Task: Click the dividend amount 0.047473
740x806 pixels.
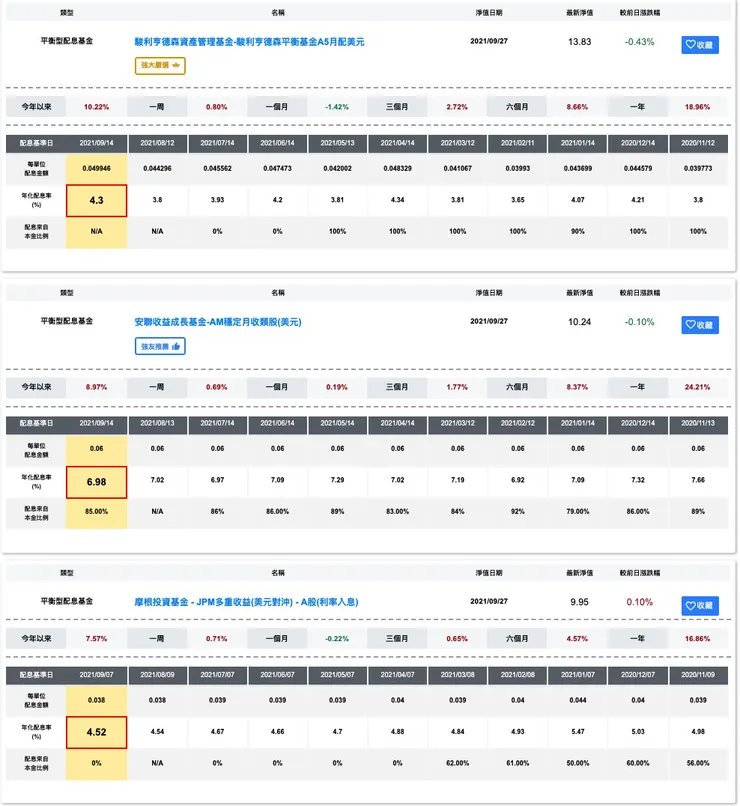Action: click(x=278, y=168)
